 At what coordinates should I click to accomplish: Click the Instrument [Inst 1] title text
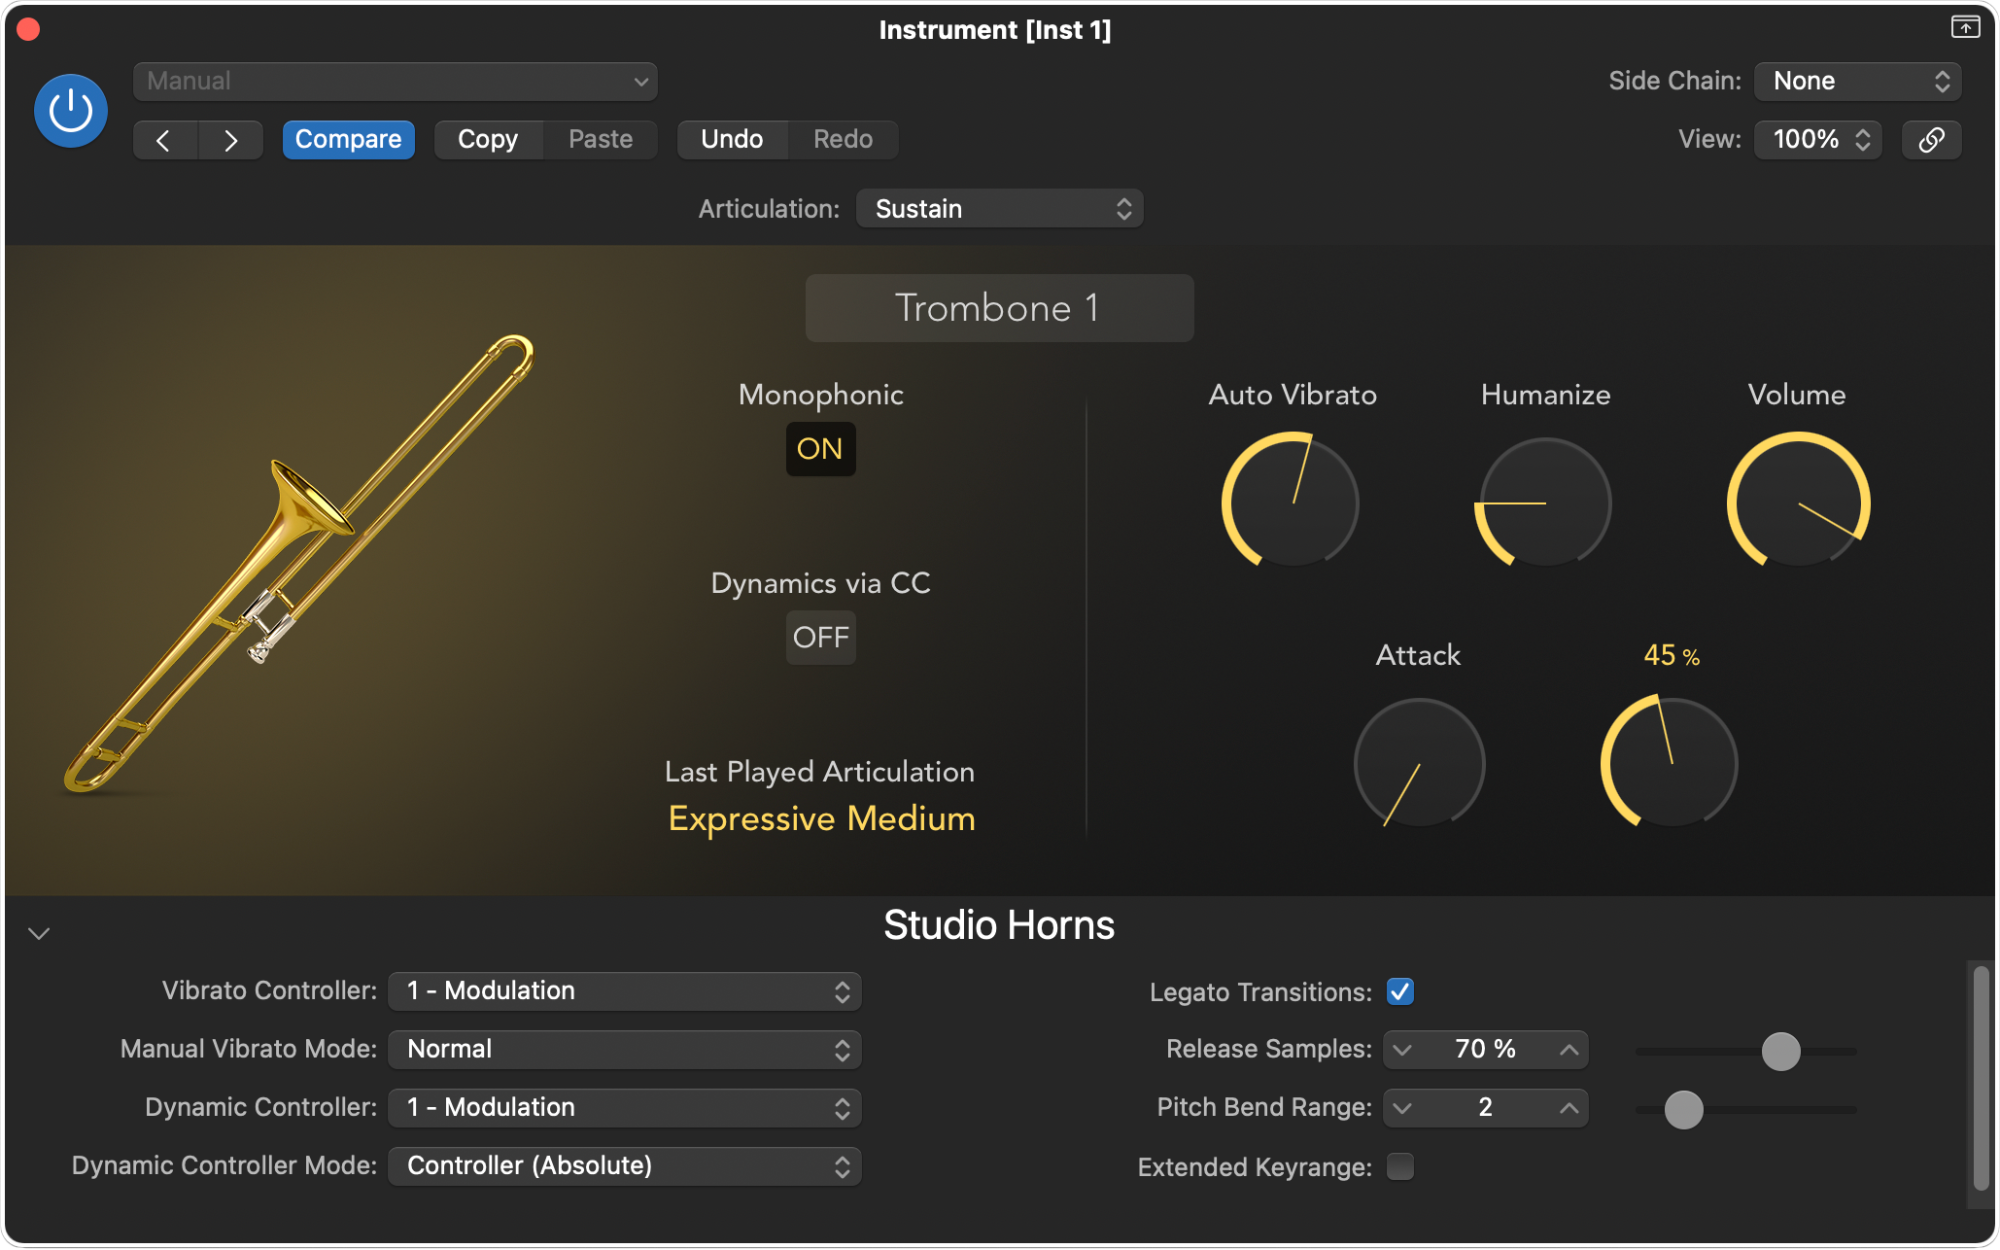pyautogui.click(x=995, y=30)
